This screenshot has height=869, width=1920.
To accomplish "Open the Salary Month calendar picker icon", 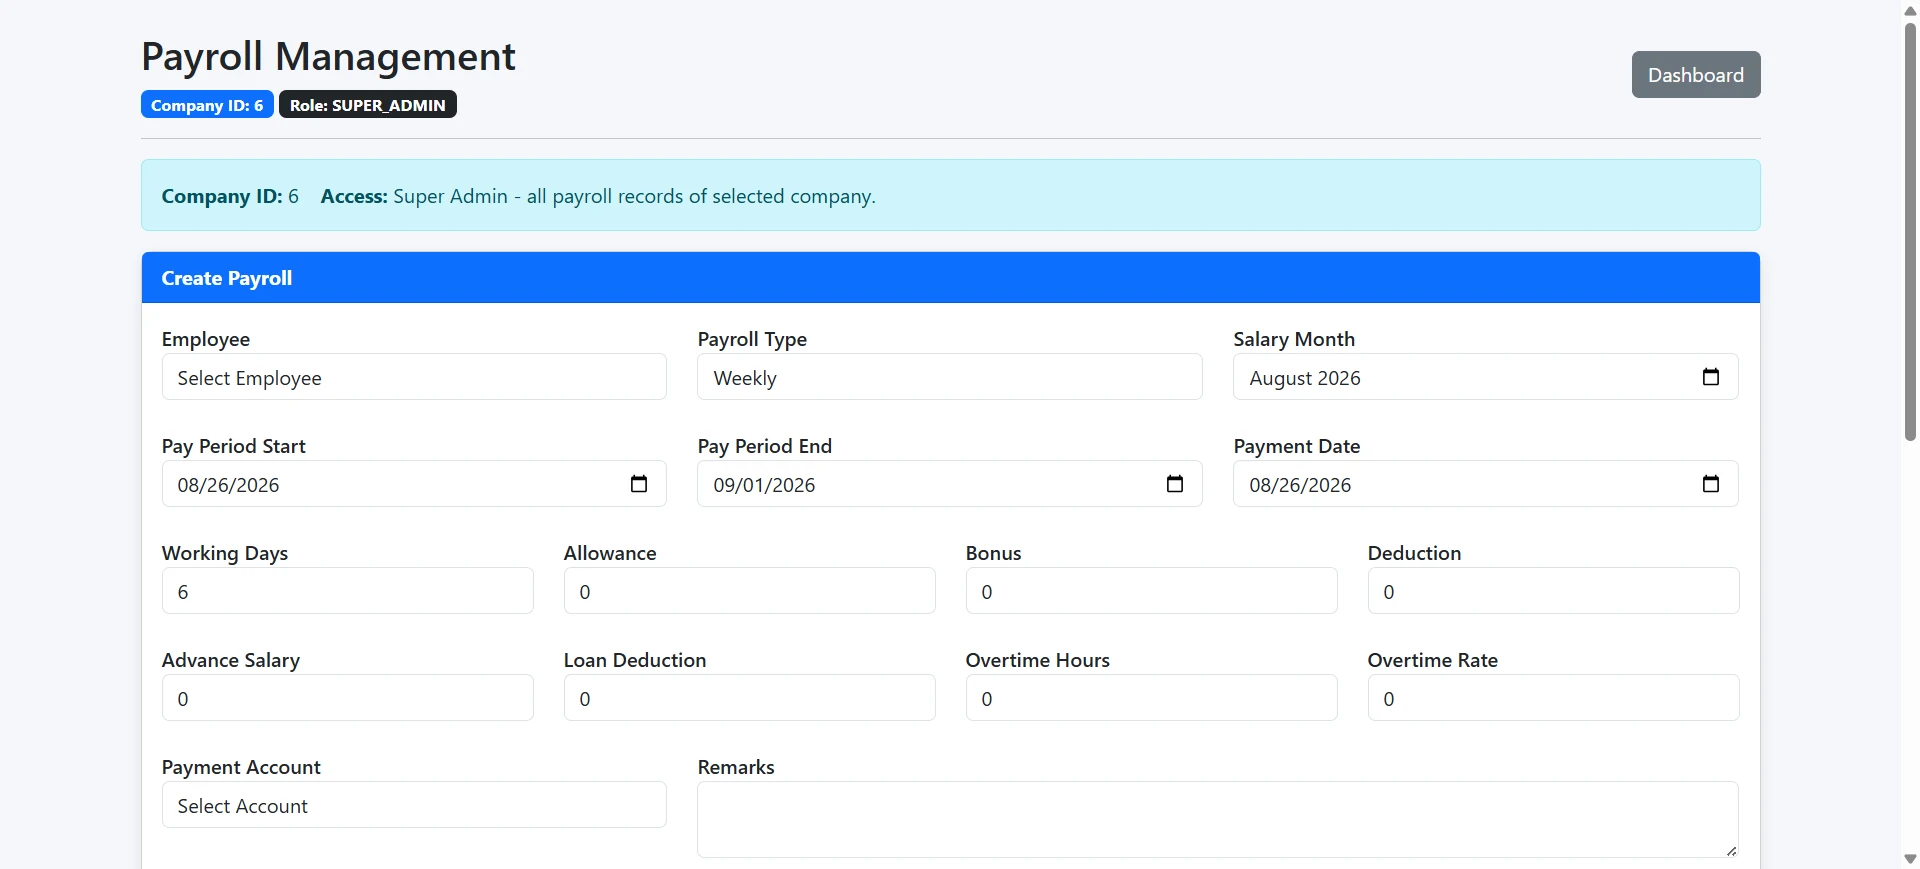I will 1711,377.
